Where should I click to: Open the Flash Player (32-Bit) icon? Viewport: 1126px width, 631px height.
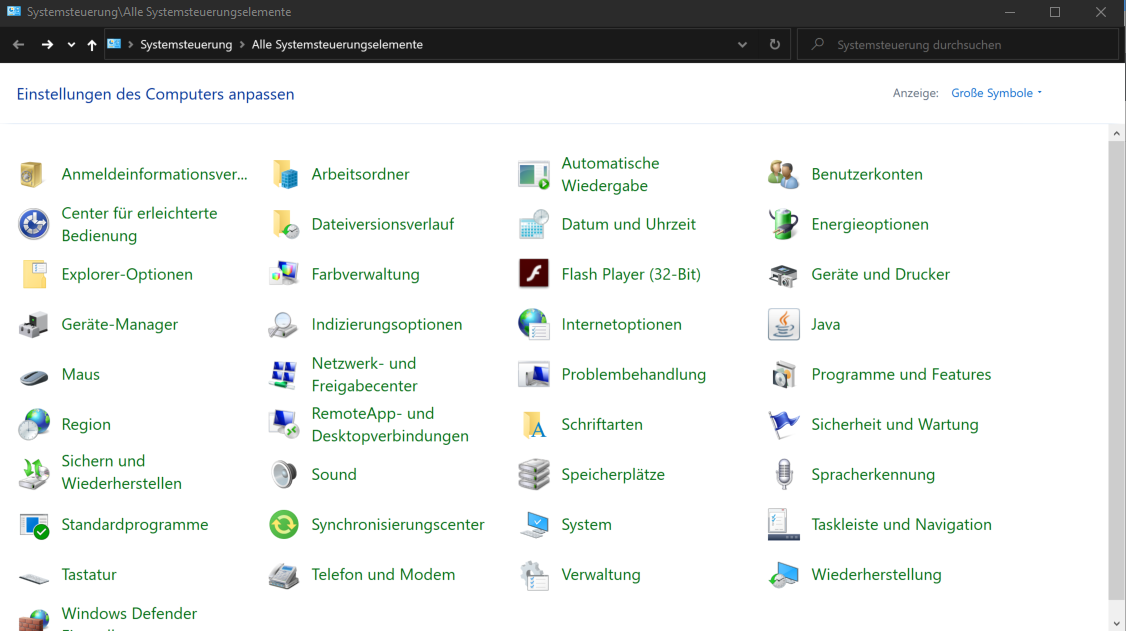pyautogui.click(x=534, y=274)
